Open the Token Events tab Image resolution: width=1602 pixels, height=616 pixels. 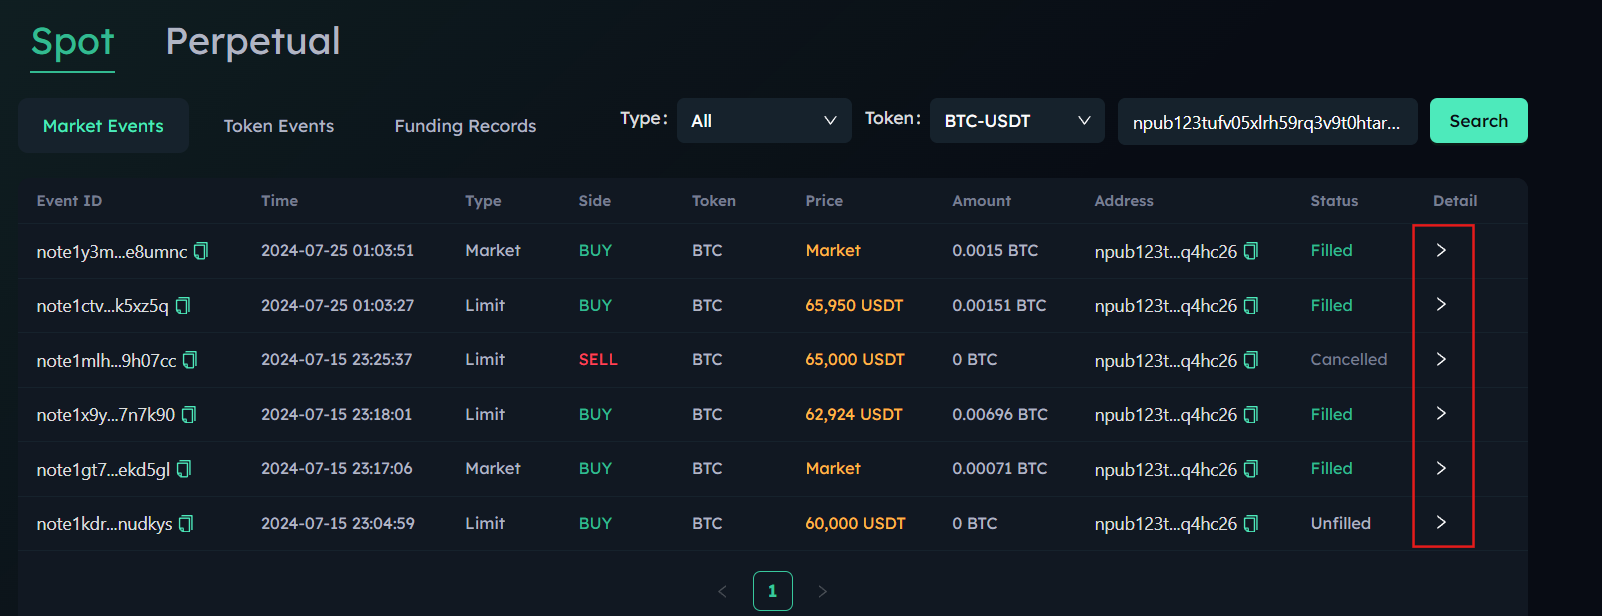279,126
